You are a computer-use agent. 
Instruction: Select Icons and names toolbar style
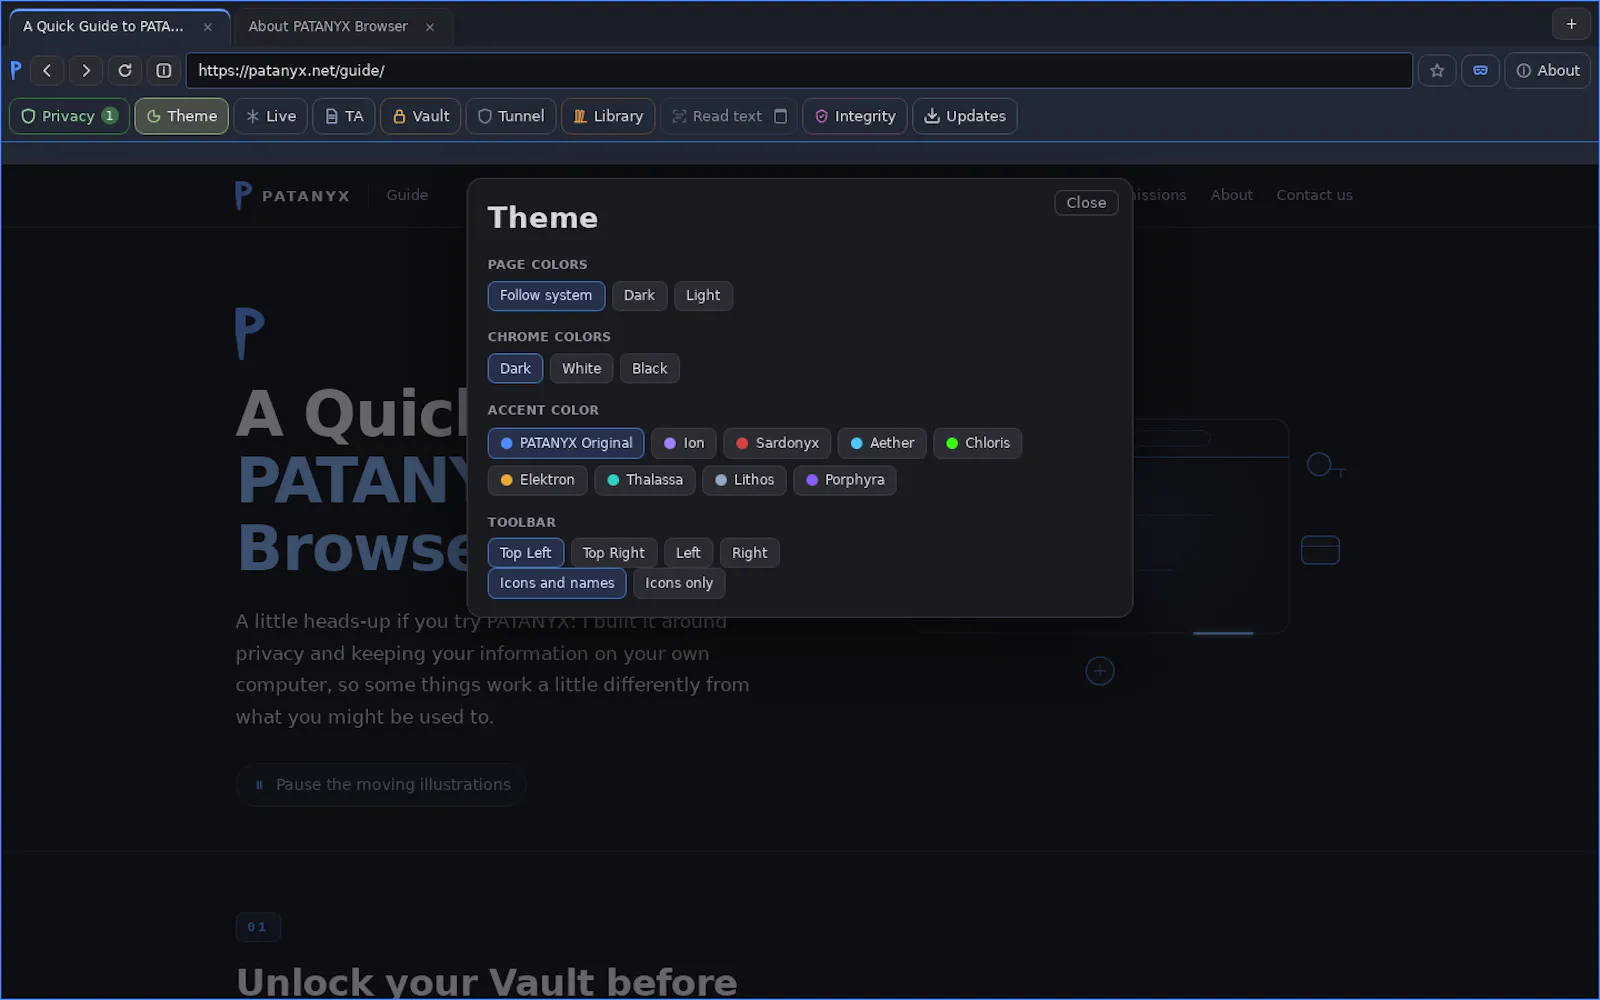557,583
